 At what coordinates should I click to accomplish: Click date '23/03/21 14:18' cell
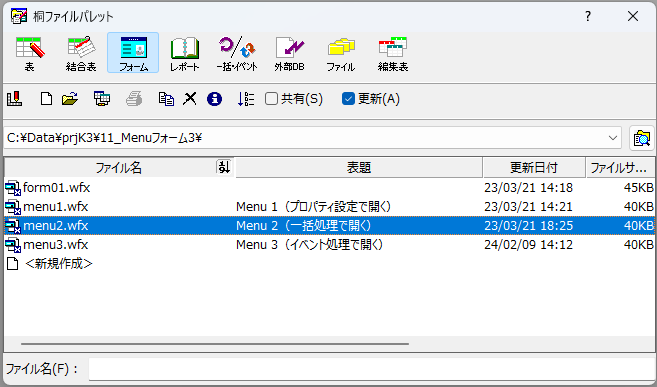coord(528,188)
